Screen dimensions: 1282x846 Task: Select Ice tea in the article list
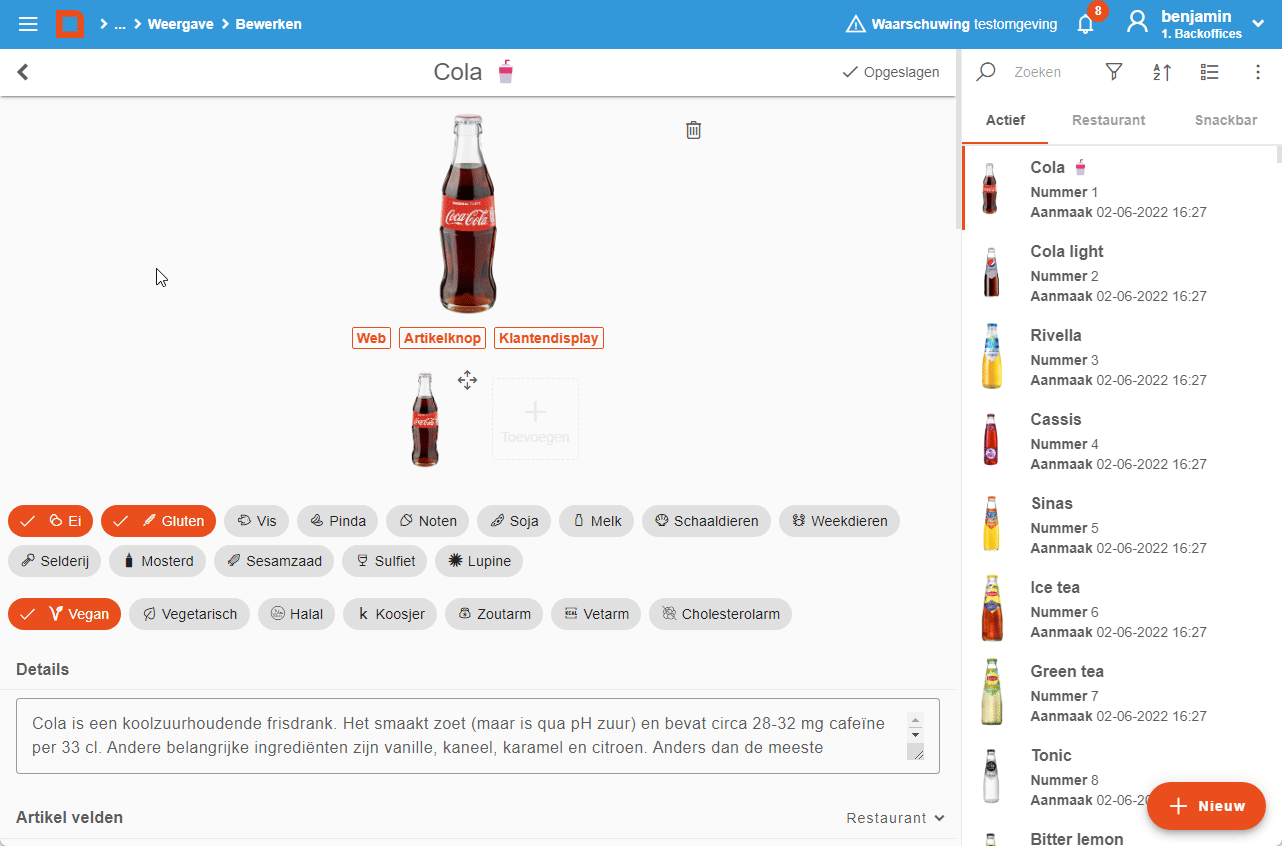(x=1120, y=609)
